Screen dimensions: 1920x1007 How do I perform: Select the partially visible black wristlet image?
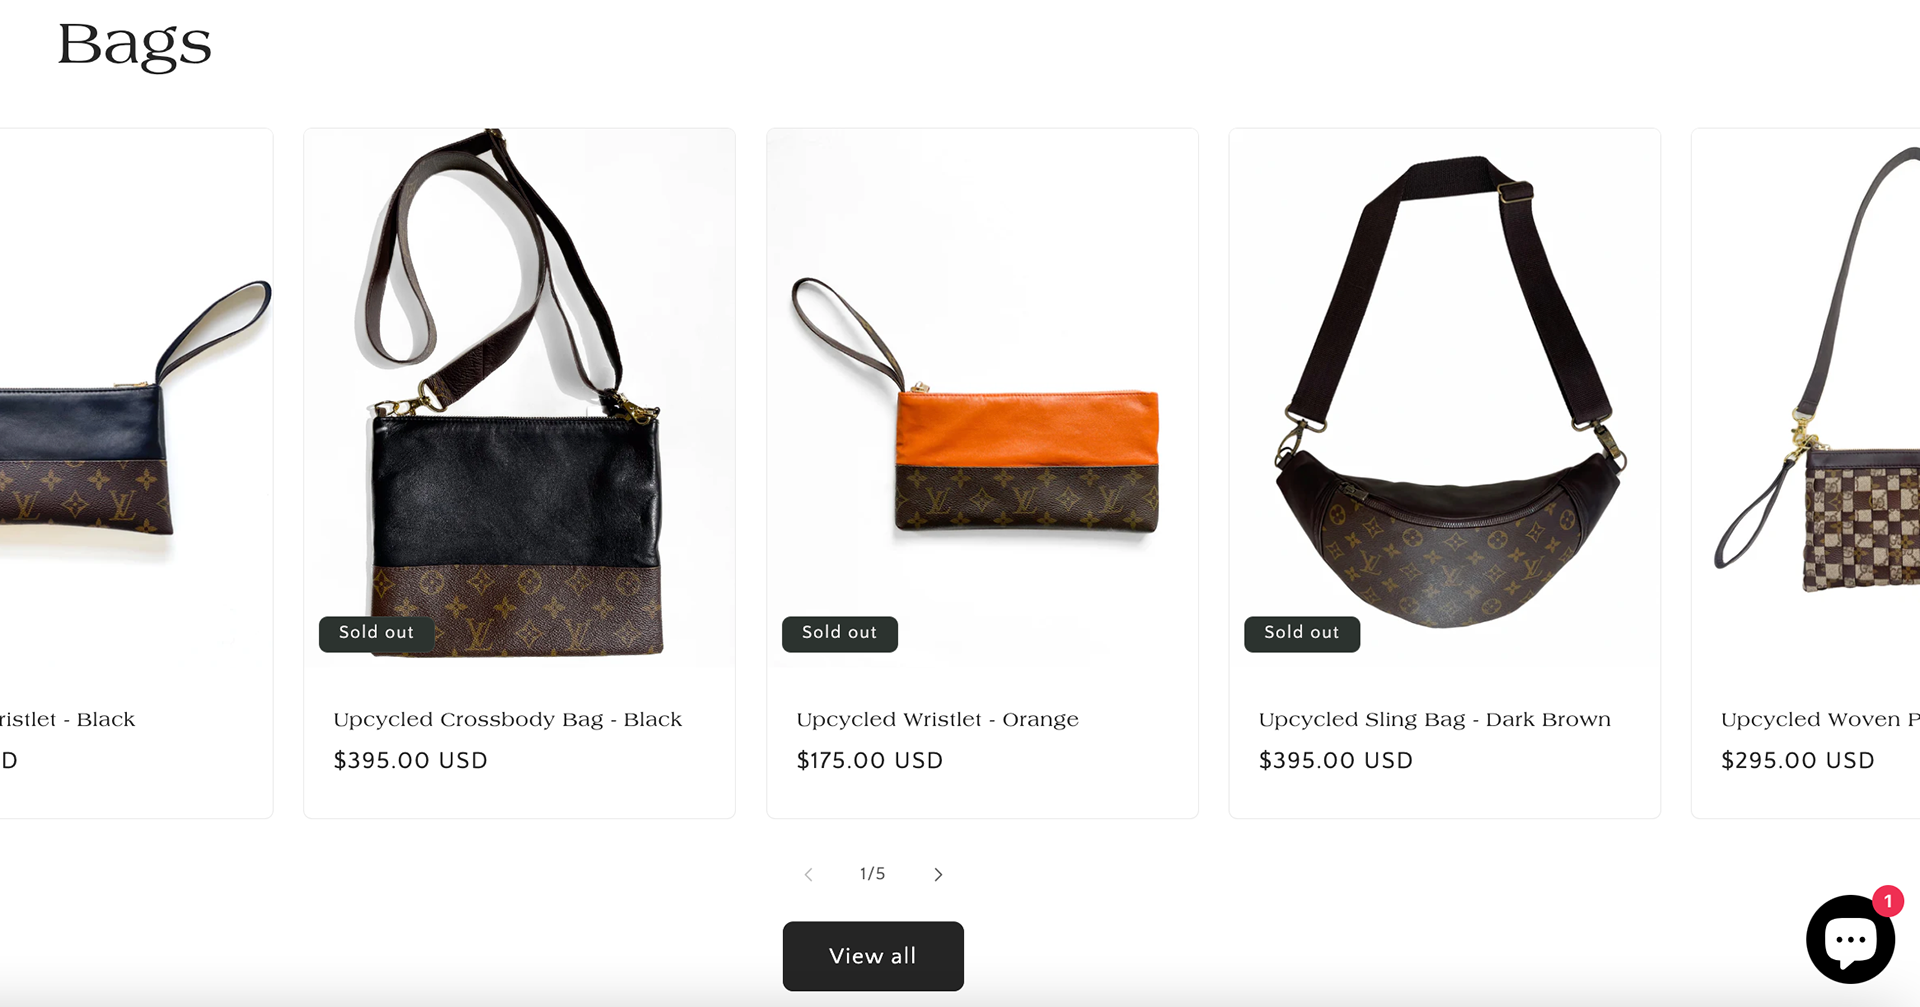coord(136,398)
